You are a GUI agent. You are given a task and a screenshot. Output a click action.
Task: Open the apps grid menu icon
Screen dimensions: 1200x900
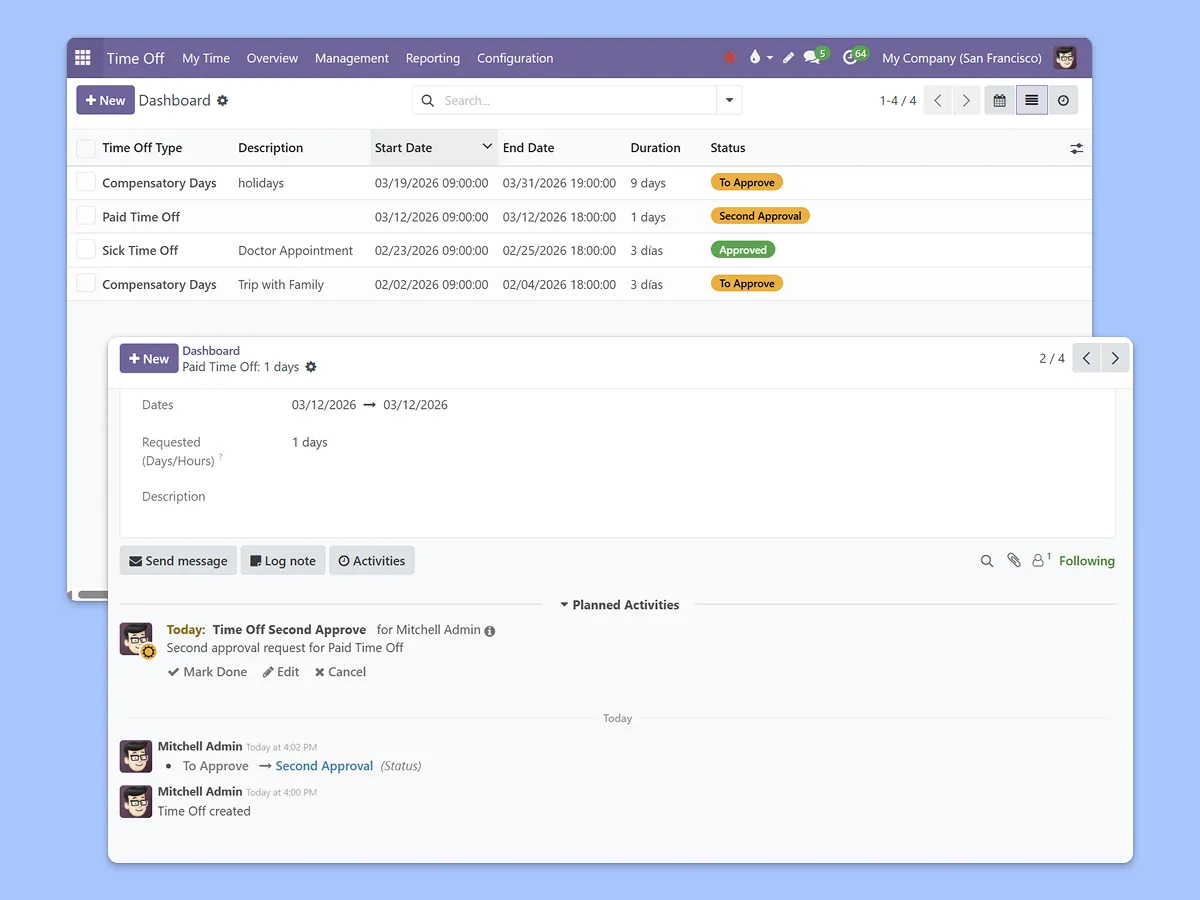(83, 58)
